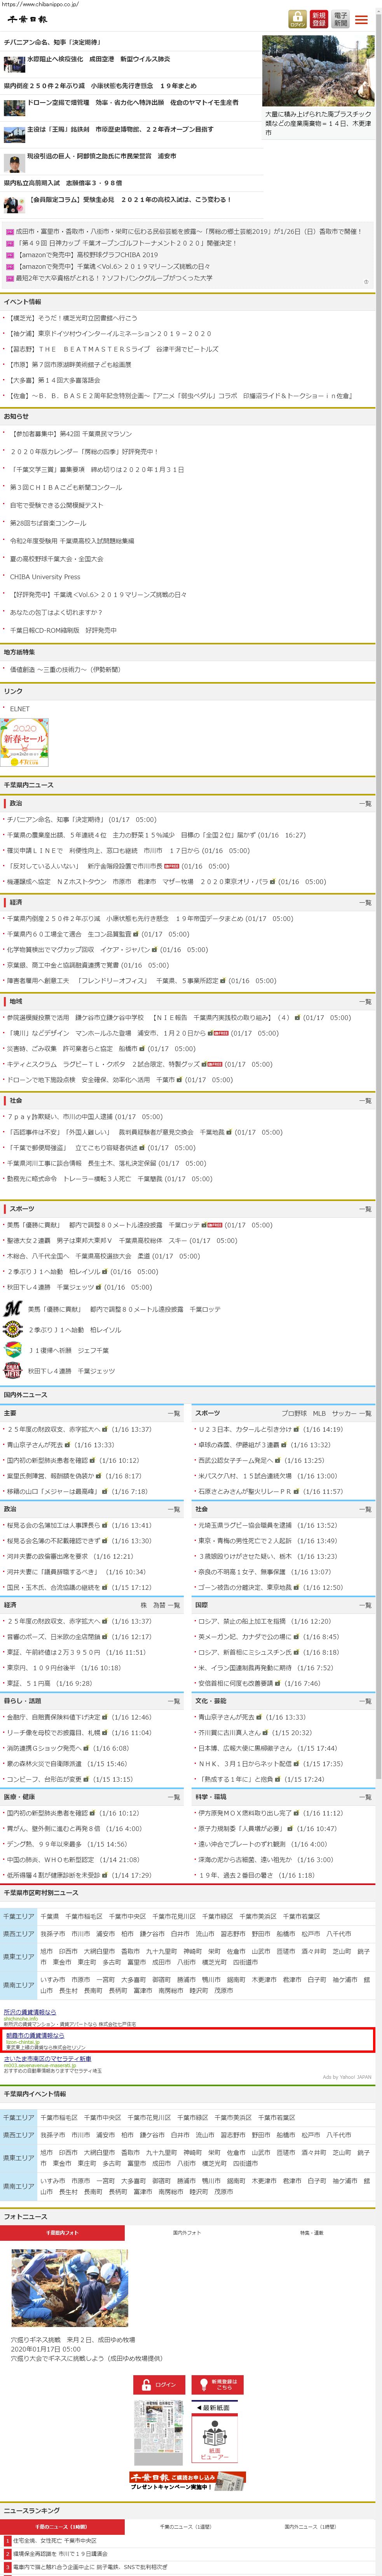Open ドローン空撮で情報管理 article
The image size is (382, 2576).
(x=133, y=102)
